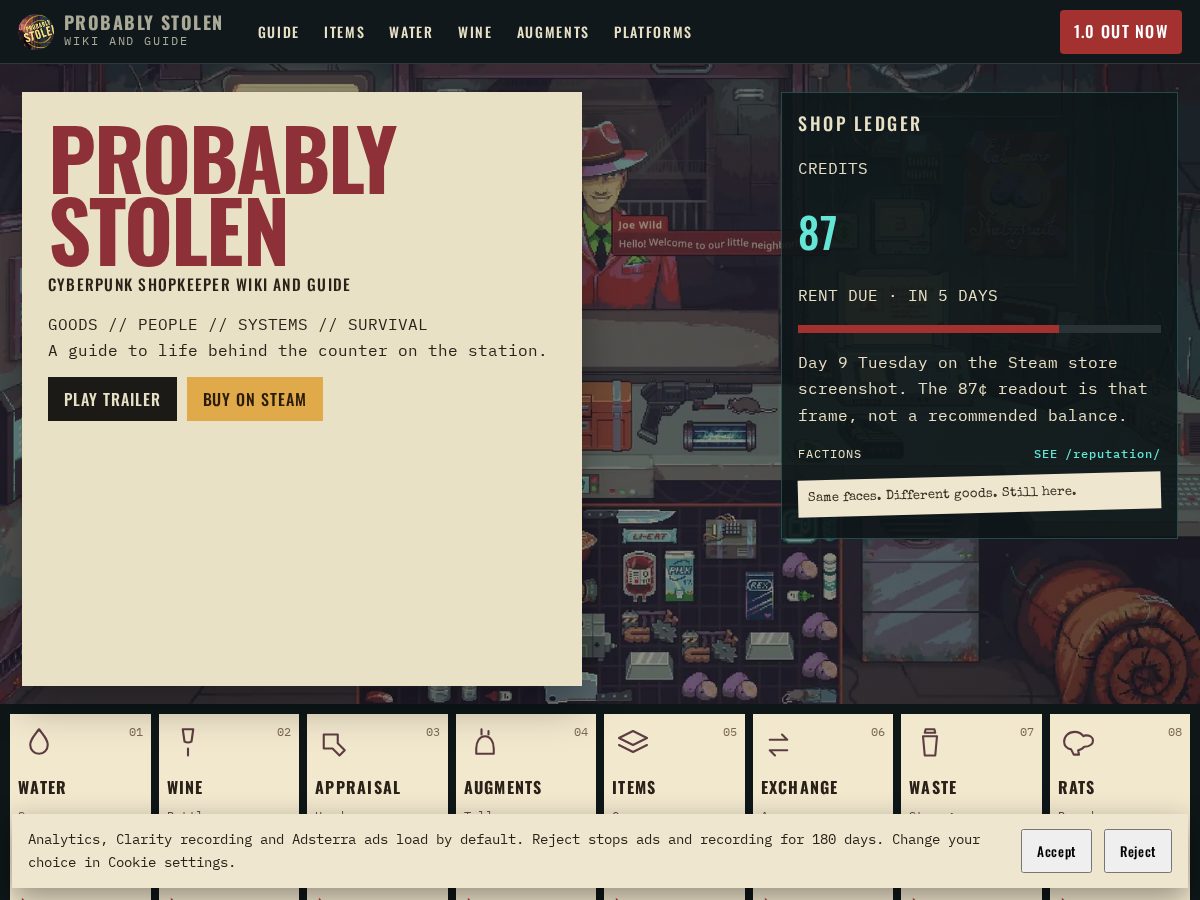1200x900 pixels.
Task: Click the water droplet icon on the Water card
Action: pos(39,742)
